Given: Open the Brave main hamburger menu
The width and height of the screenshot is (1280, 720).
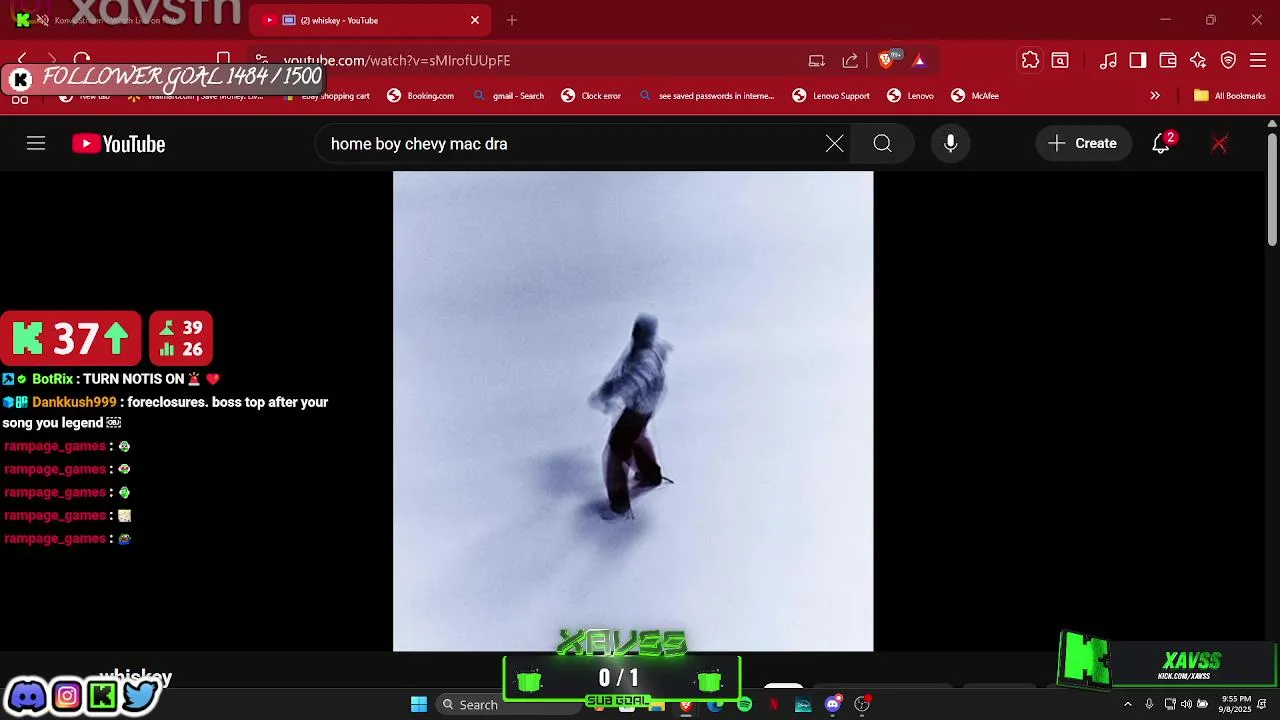Looking at the screenshot, I should (x=1258, y=60).
